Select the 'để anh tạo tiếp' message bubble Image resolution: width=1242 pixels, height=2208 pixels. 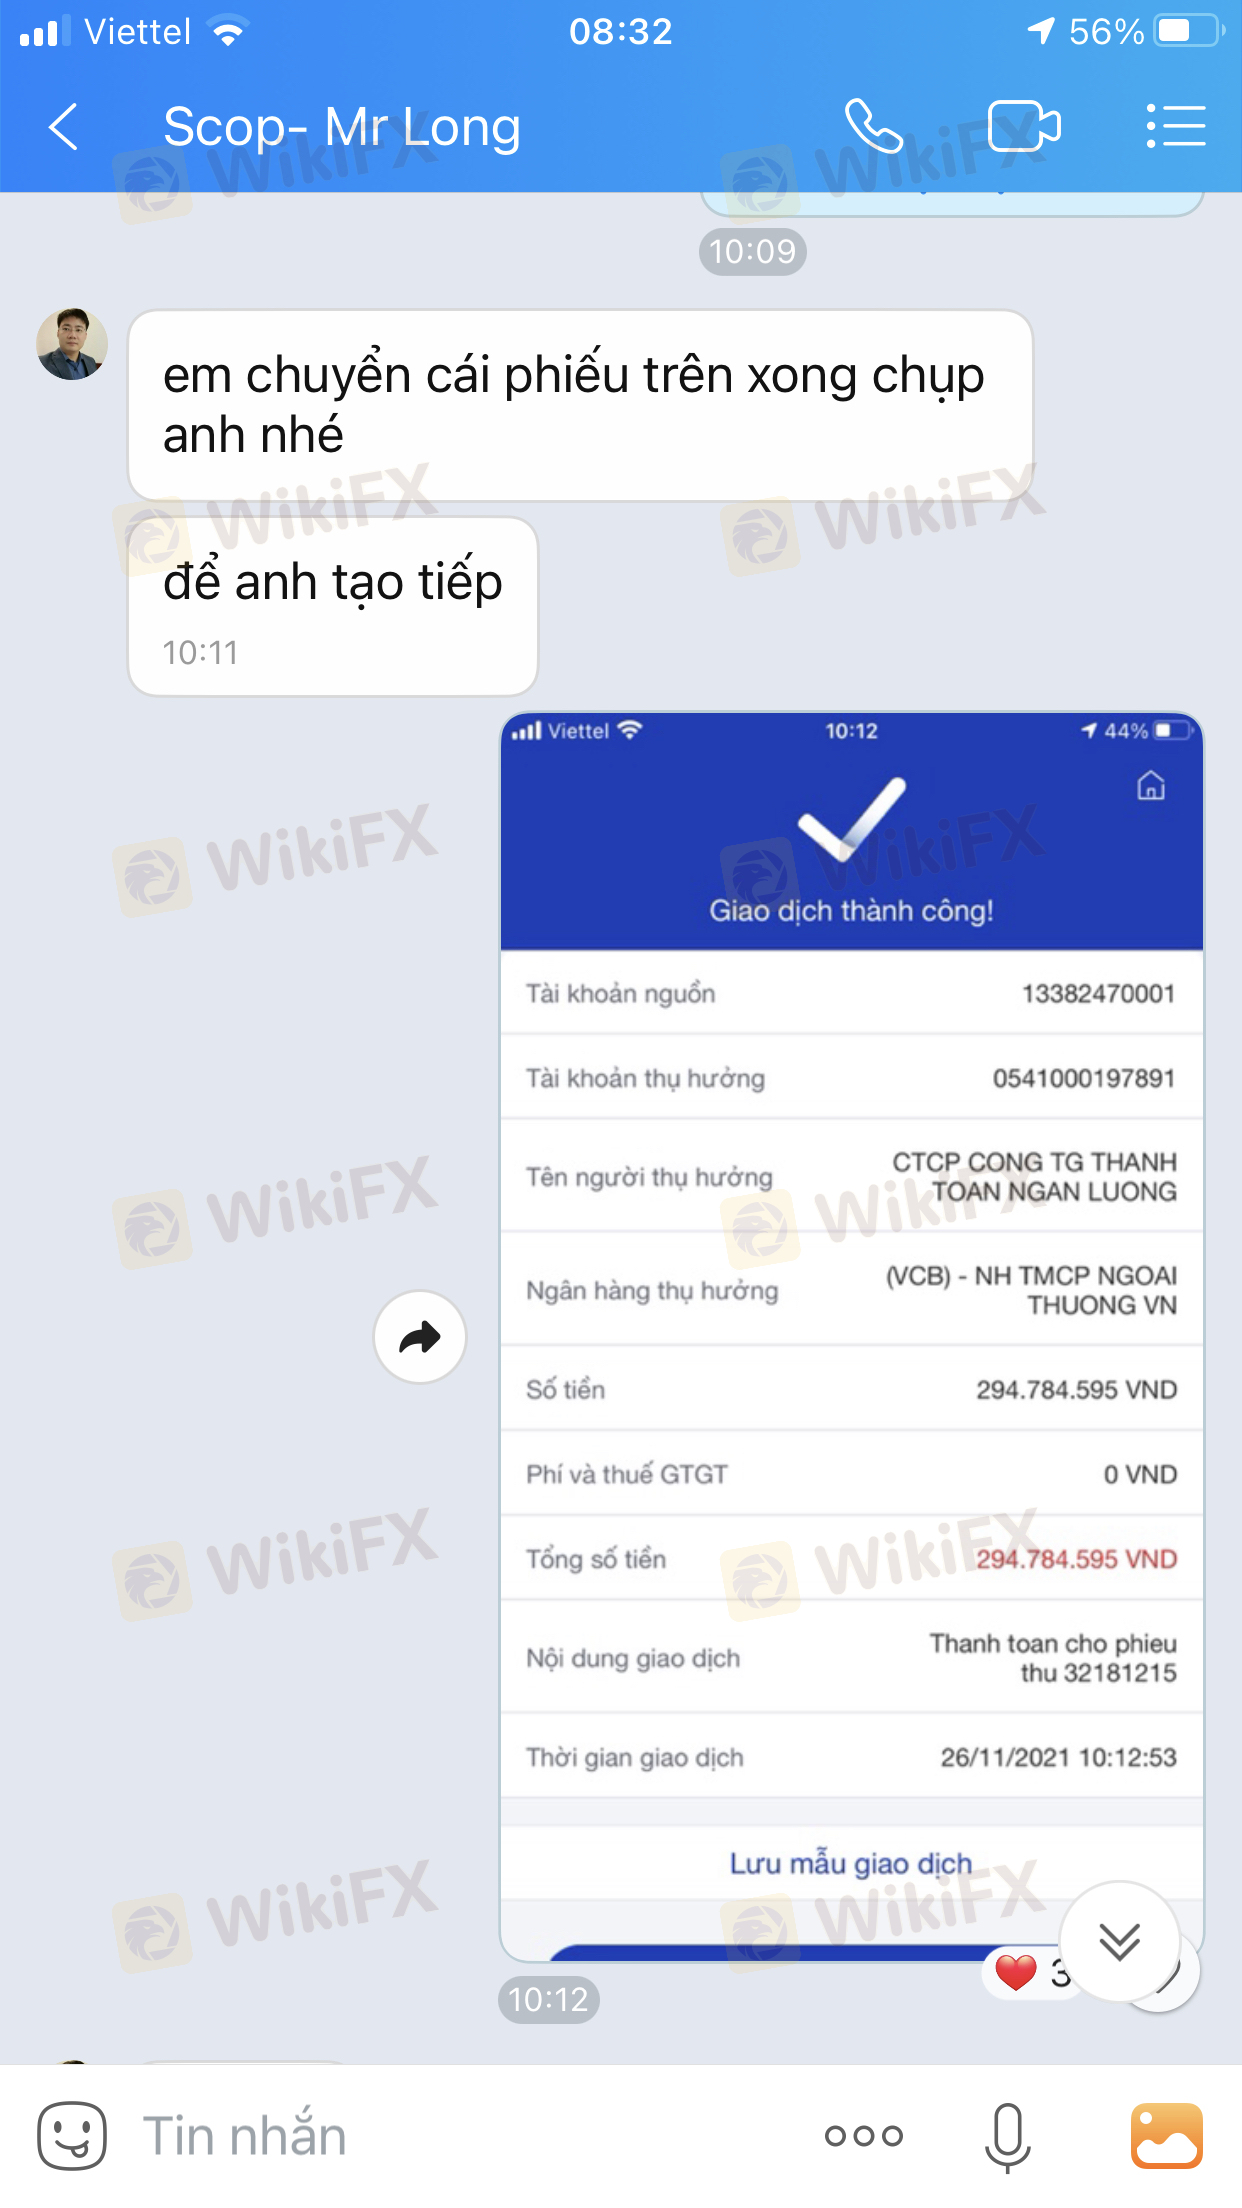(x=333, y=606)
